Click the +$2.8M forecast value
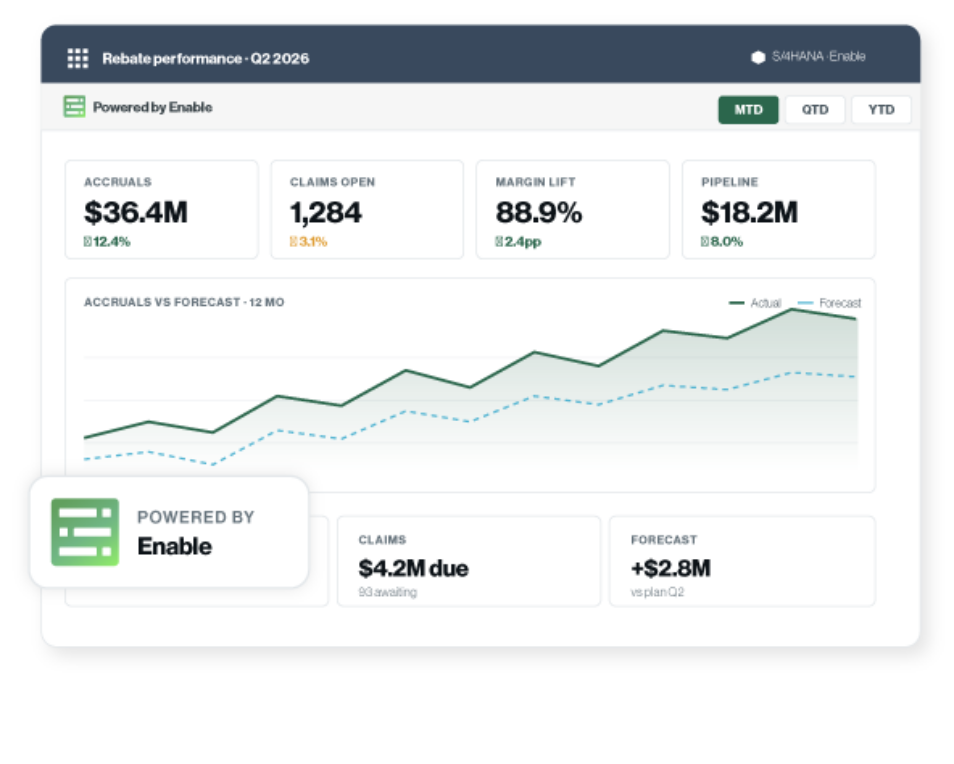 [671, 568]
